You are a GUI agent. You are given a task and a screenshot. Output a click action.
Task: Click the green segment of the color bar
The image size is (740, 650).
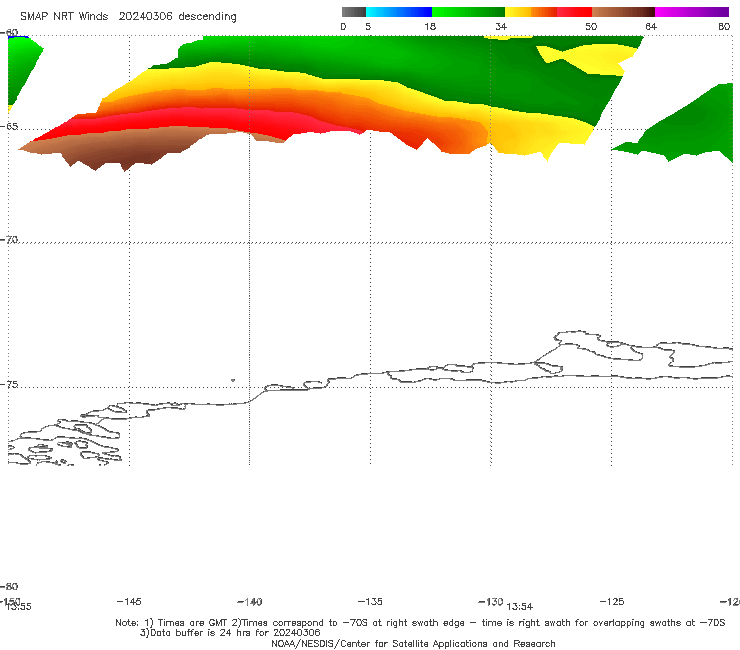(468, 12)
